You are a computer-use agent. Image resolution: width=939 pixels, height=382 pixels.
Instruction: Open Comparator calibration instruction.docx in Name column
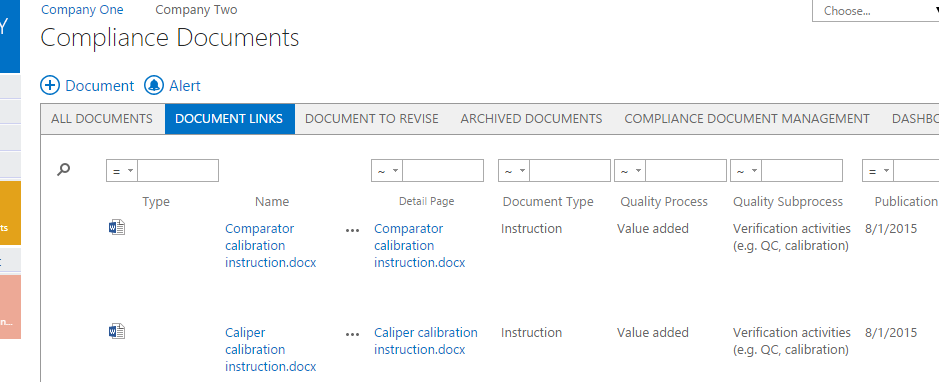271,245
